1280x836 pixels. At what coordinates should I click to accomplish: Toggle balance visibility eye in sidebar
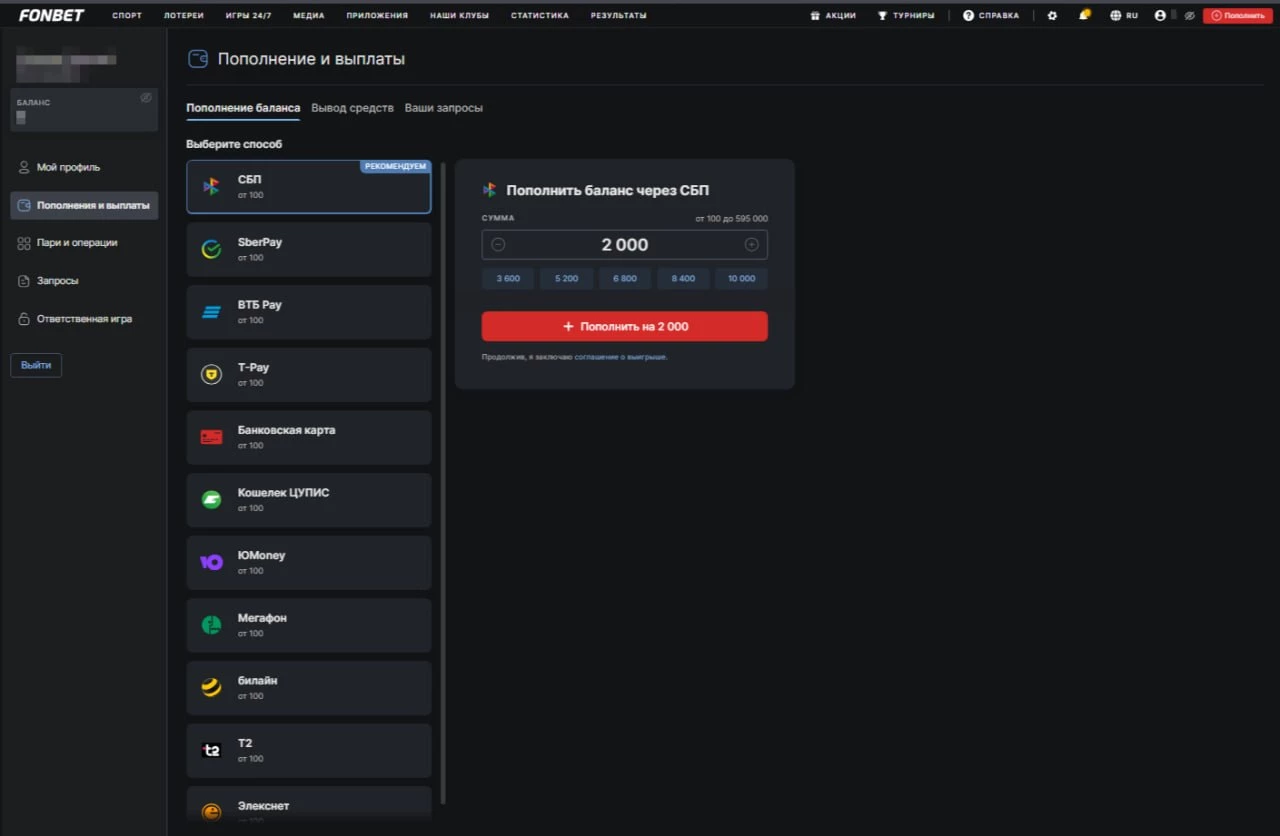(x=146, y=98)
